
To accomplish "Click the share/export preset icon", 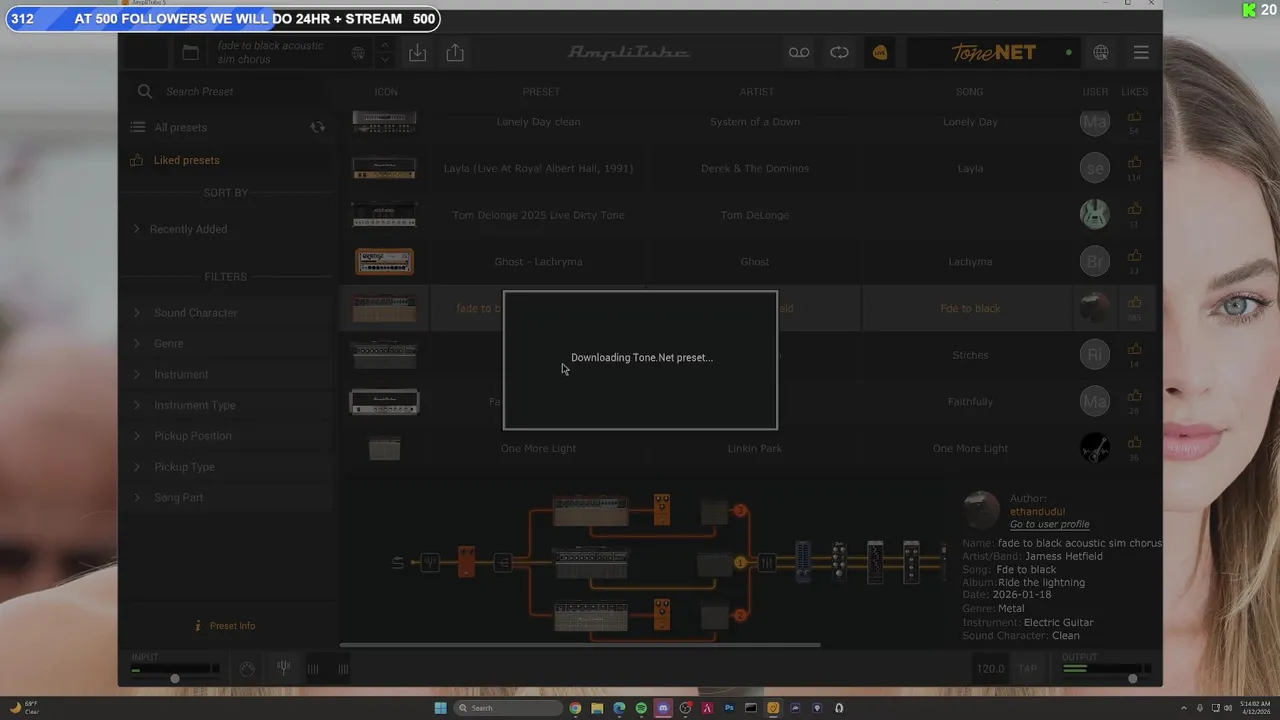I will (x=455, y=53).
